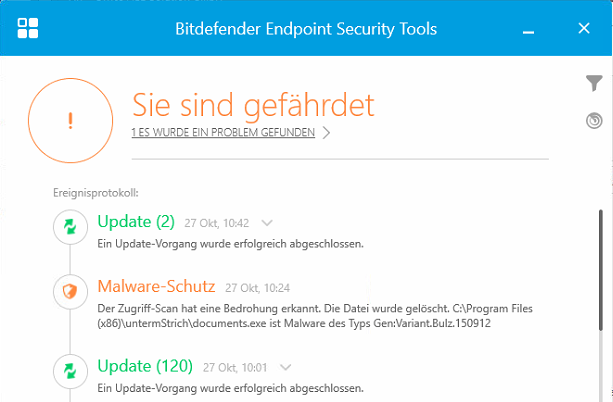This screenshot has height=402, width=613.
Task: Select the Update (120) event title
Action: point(144,366)
